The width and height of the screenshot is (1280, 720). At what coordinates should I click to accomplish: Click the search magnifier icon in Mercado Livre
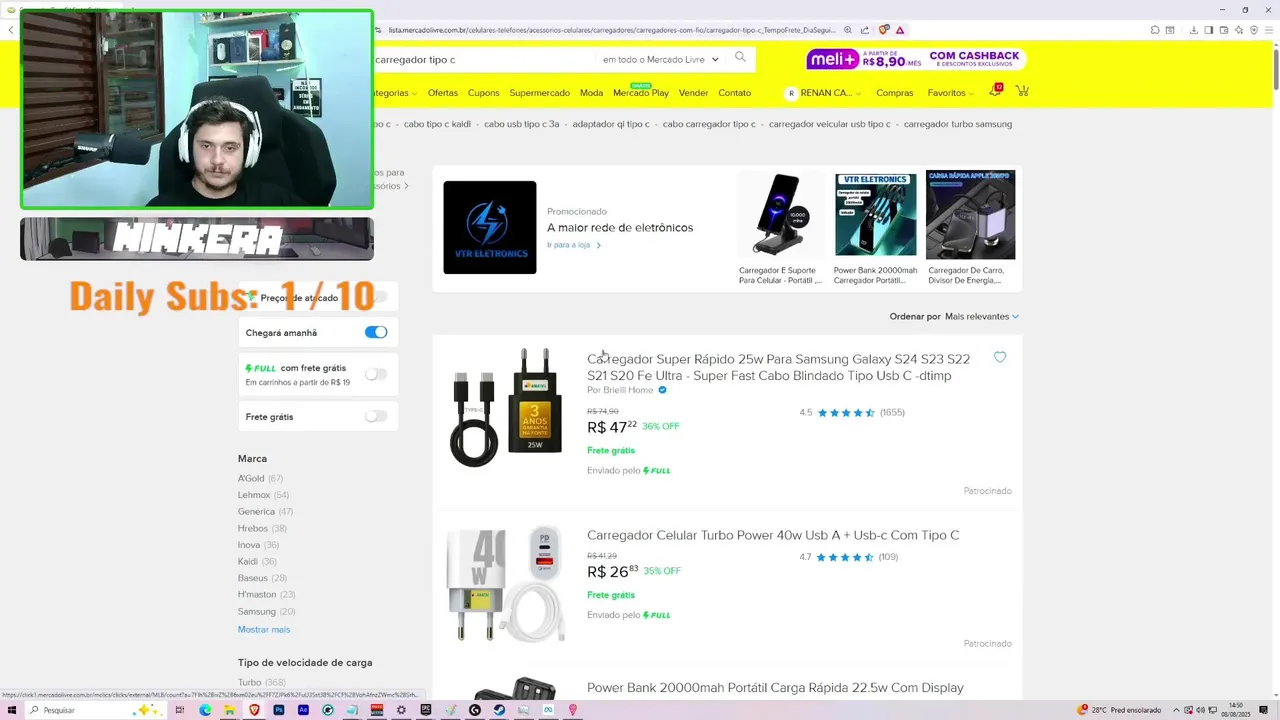[740, 57]
